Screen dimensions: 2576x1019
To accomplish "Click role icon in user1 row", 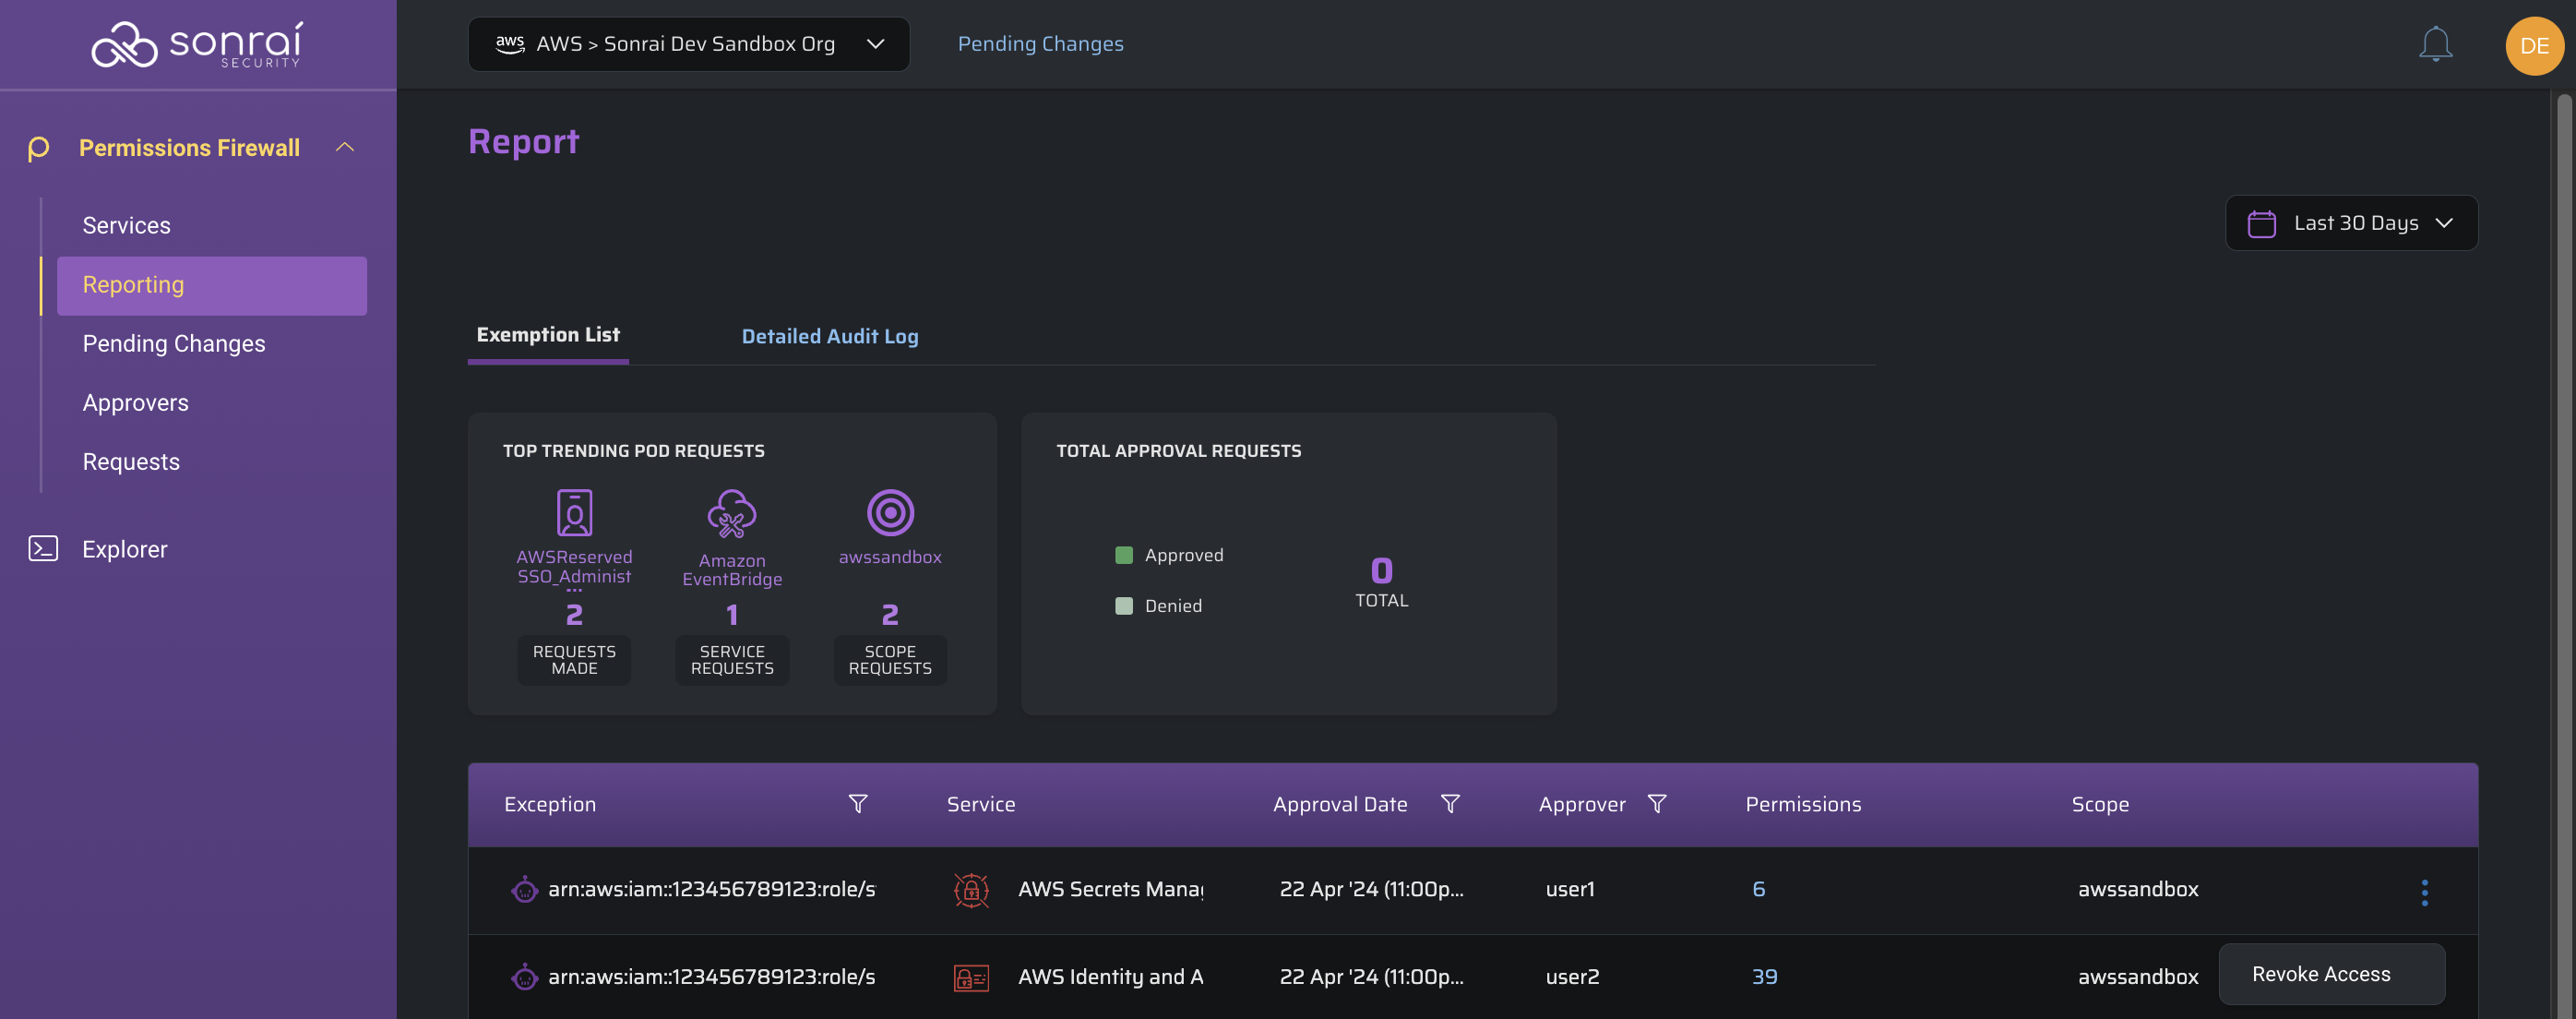I will click(524, 889).
